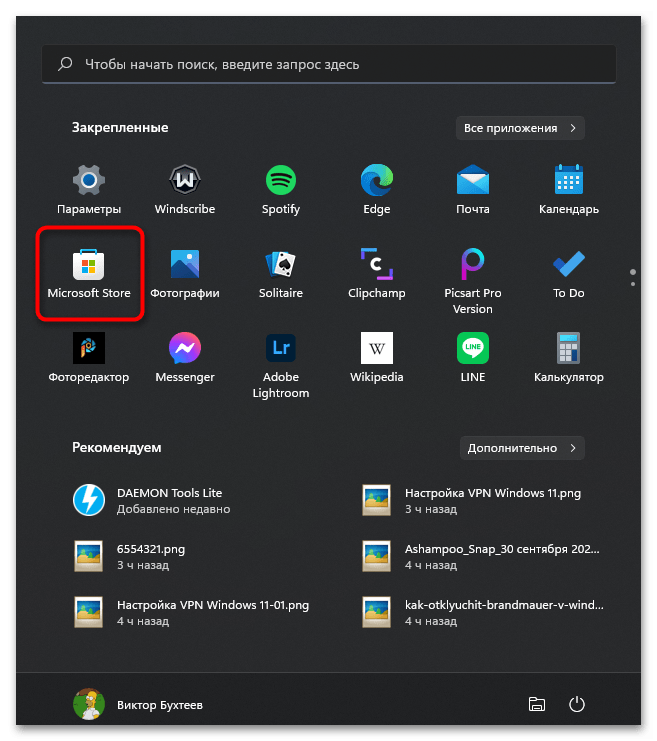Launch Picsart Pro Version

click(x=473, y=281)
